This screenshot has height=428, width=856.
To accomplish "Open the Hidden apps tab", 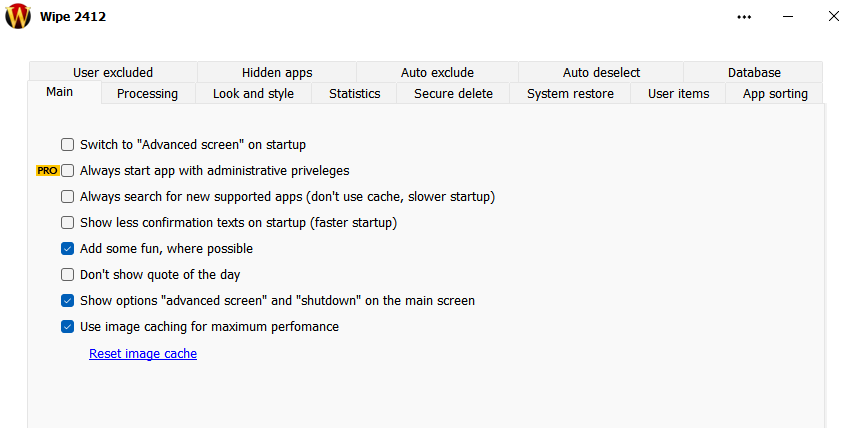I will pos(277,73).
